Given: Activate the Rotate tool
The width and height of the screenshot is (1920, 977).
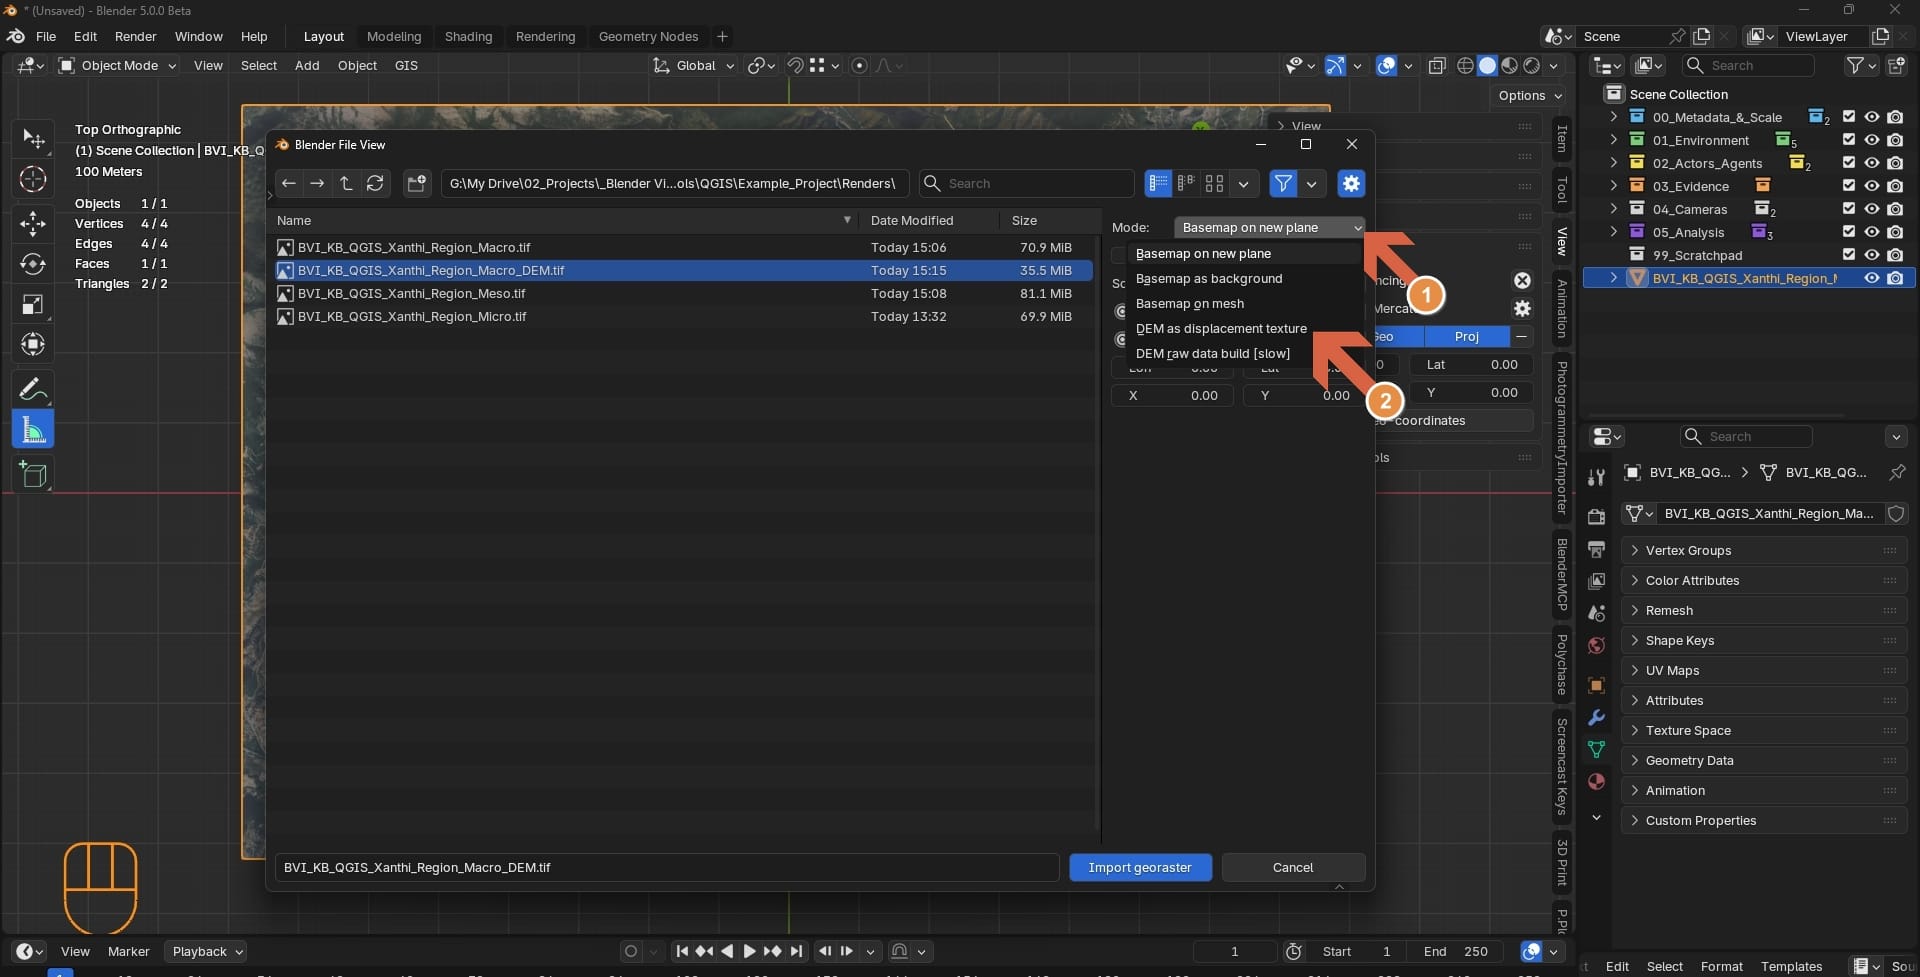Looking at the screenshot, I should [33, 263].
